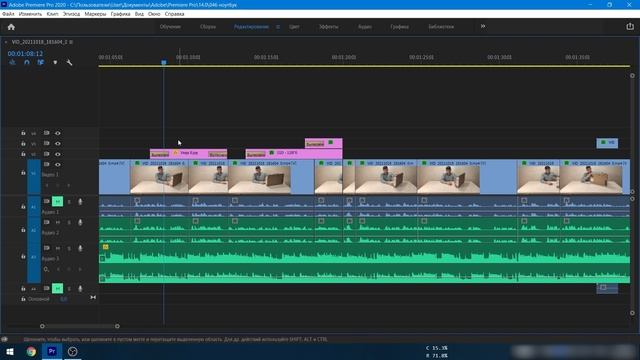This screenshot has width=640, height=360.
Task: Solo the Аудио 2 track with S button
Action: click(x=69, y=222)
